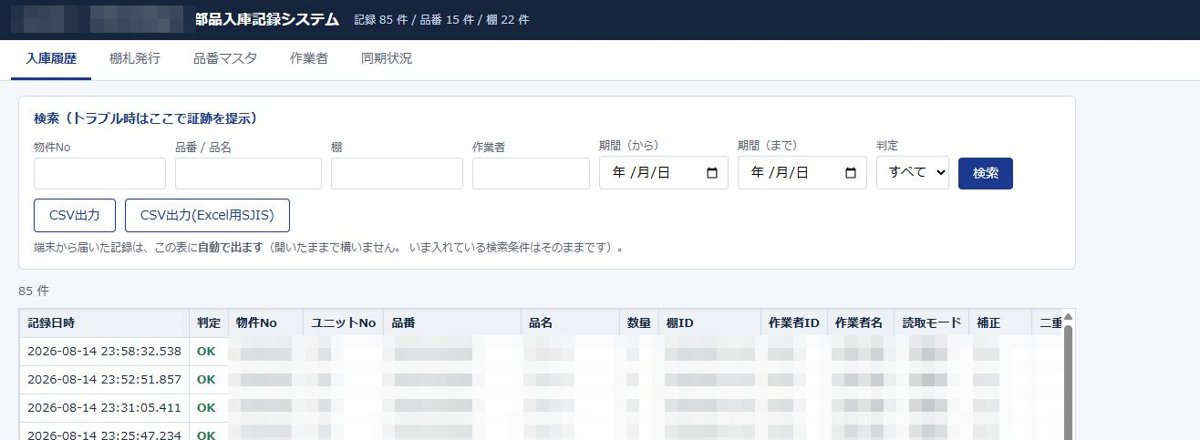Click CSV出力(Excel用SJIS) button

point(207,215)
